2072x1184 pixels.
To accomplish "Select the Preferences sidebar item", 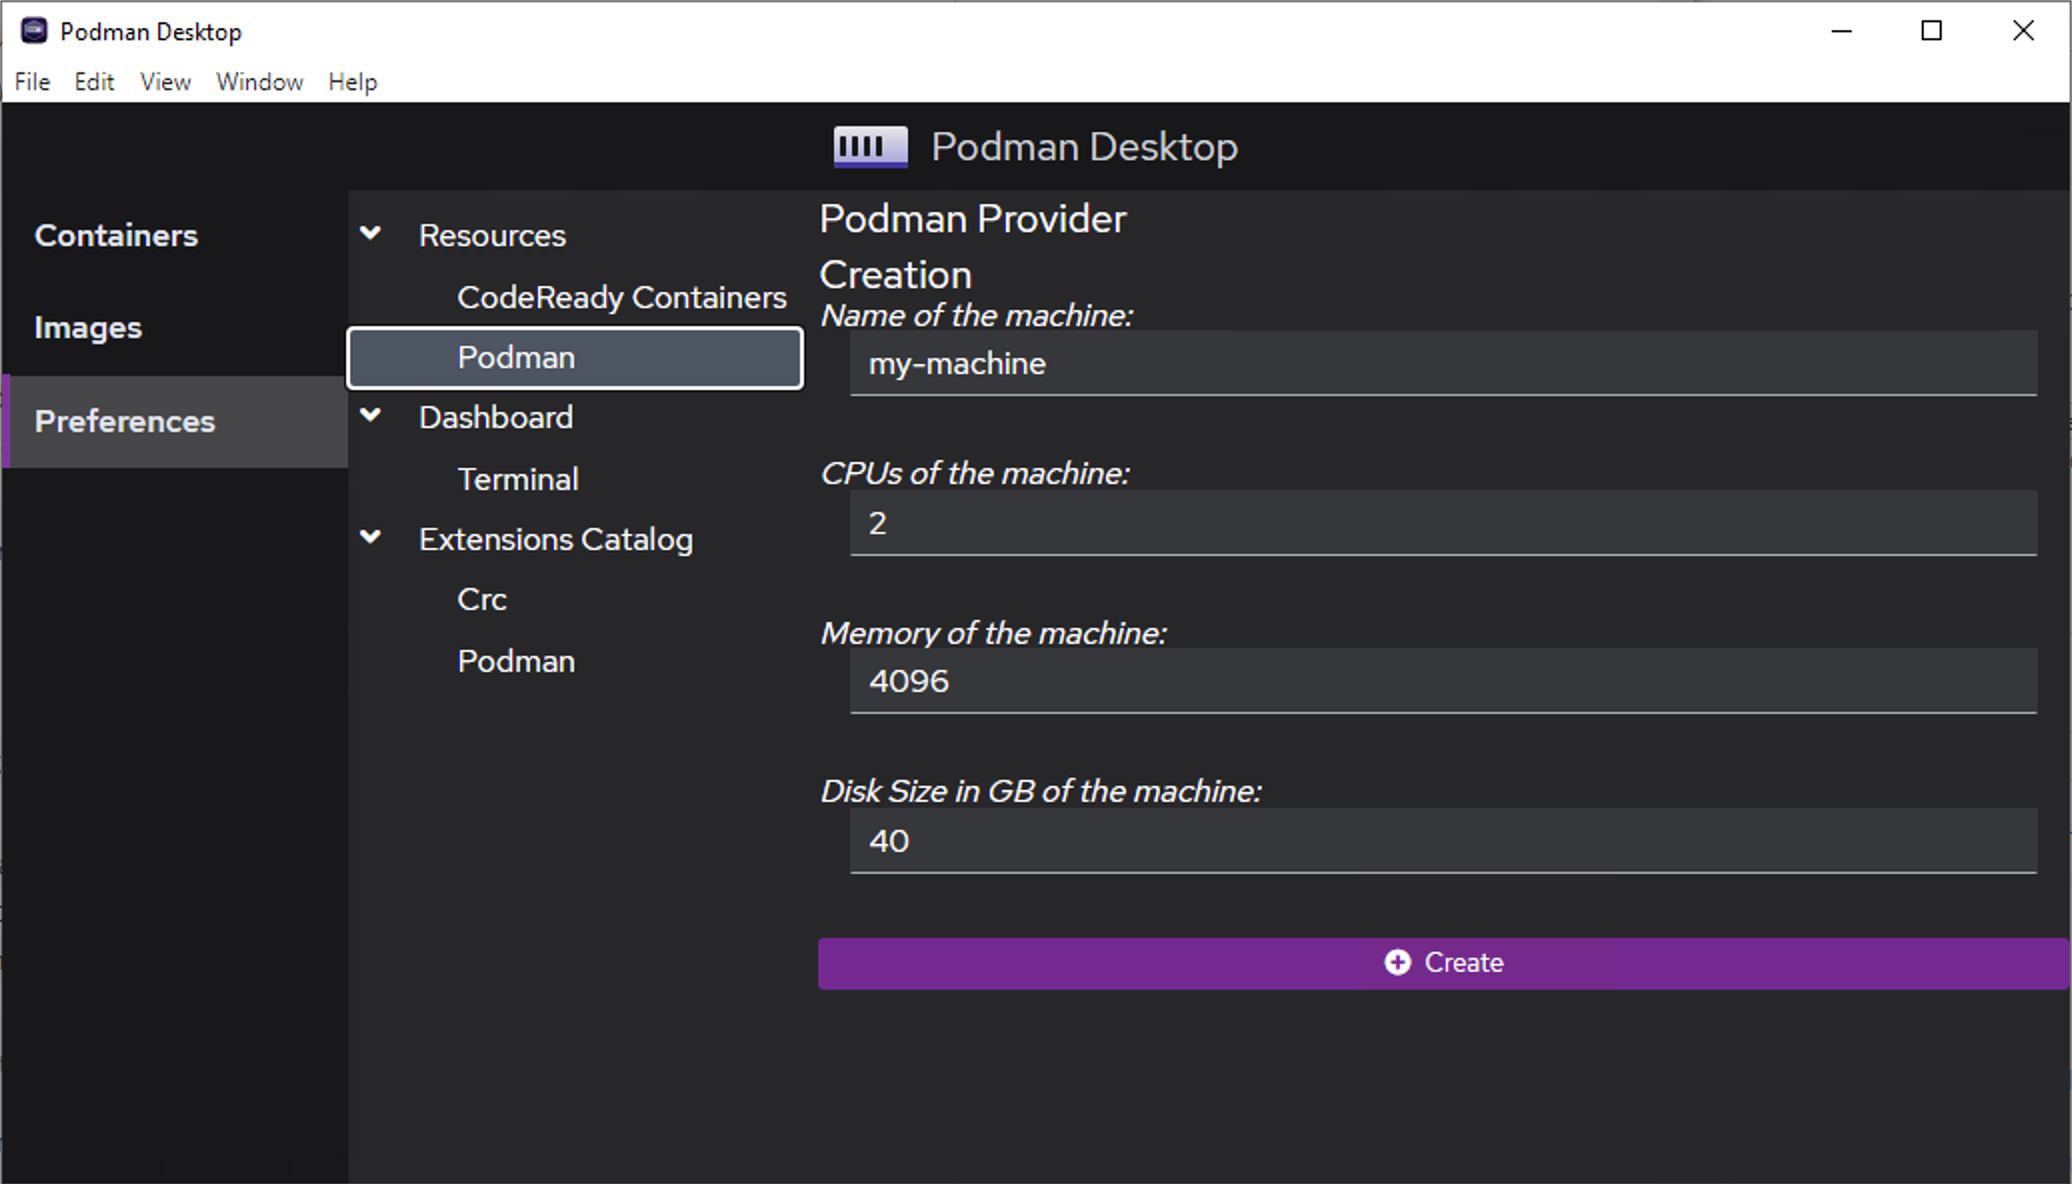I will tap(174, 421).
